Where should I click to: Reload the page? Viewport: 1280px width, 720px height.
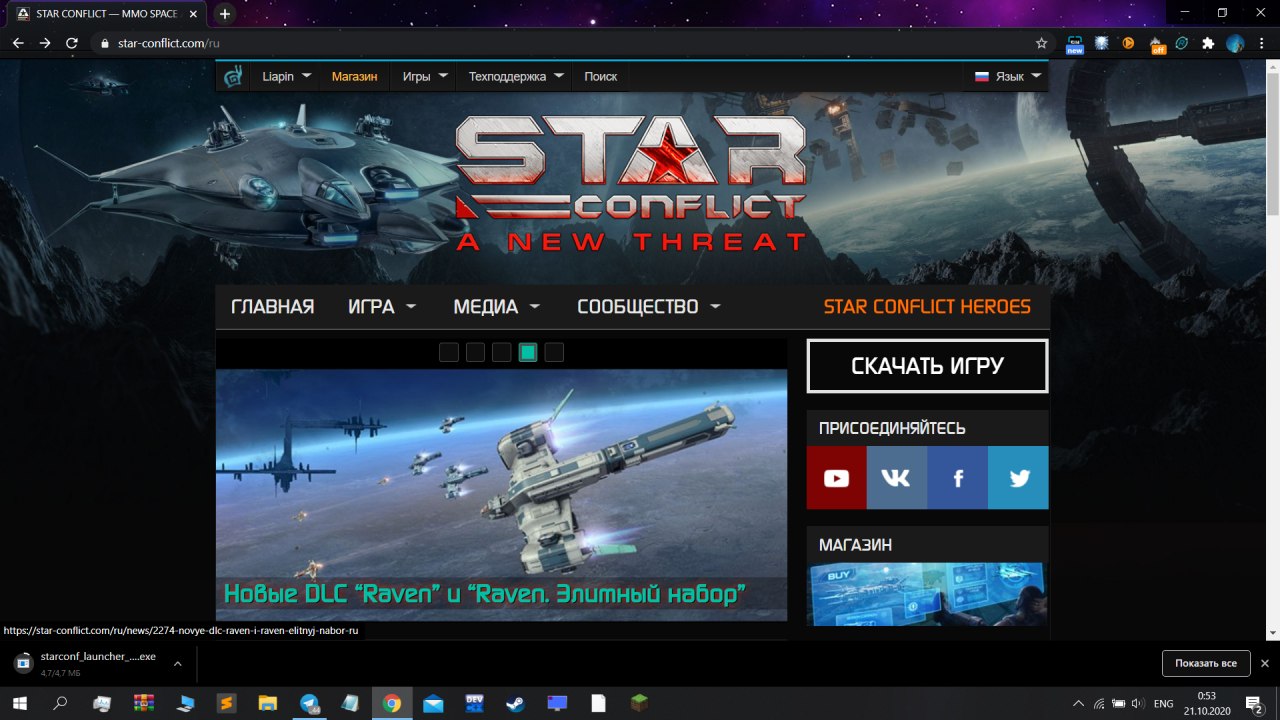click(x=72, y=43)
